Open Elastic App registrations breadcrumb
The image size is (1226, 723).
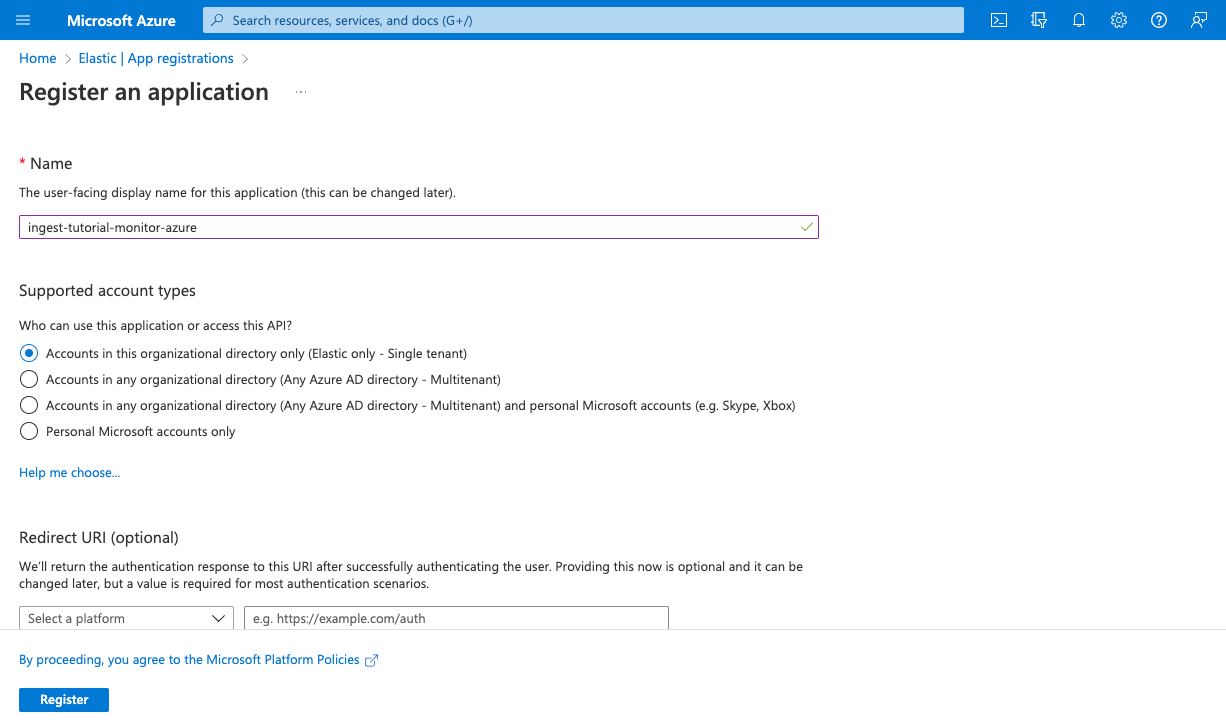[x=155, y=58]
